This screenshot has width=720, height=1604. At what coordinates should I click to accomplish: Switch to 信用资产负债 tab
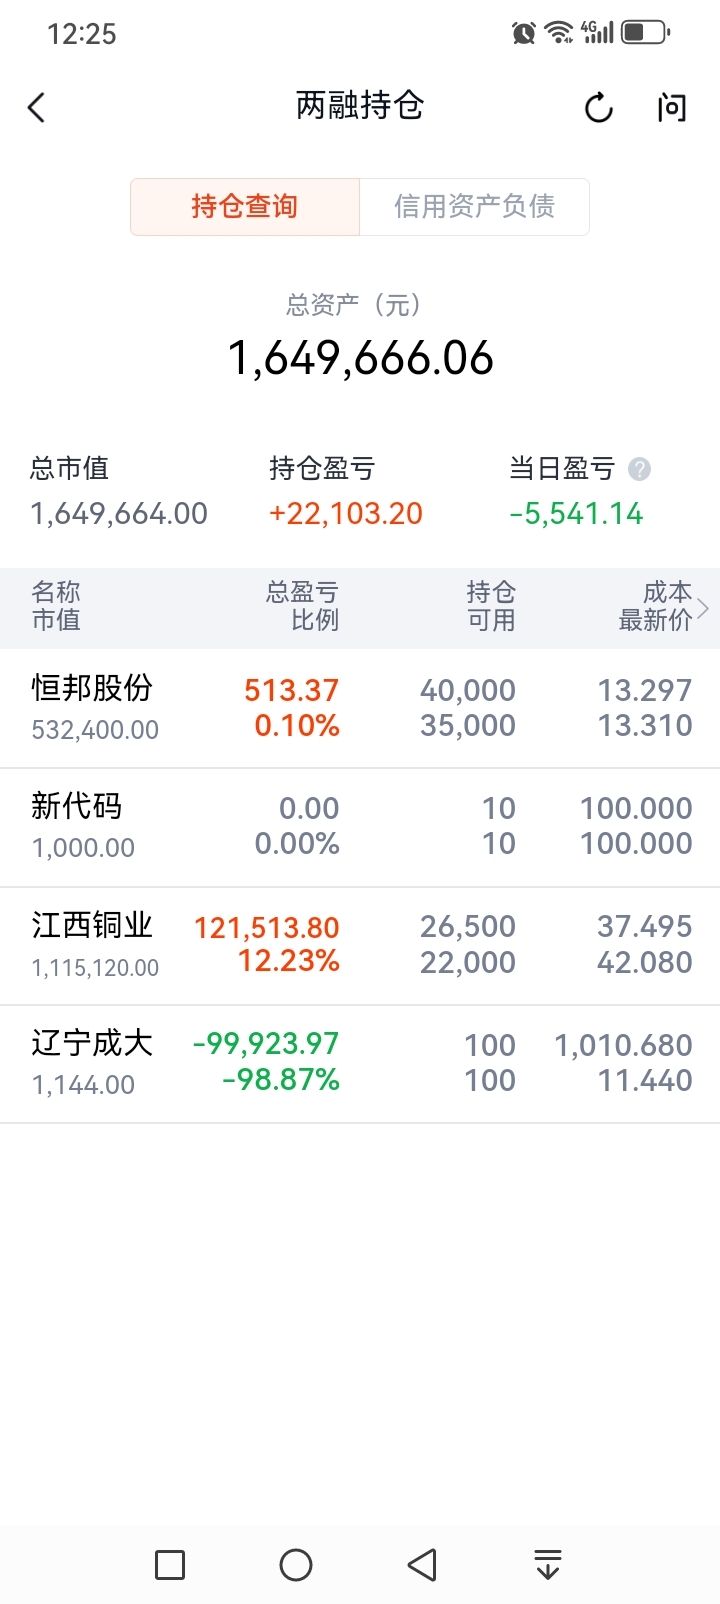point(474,207)
